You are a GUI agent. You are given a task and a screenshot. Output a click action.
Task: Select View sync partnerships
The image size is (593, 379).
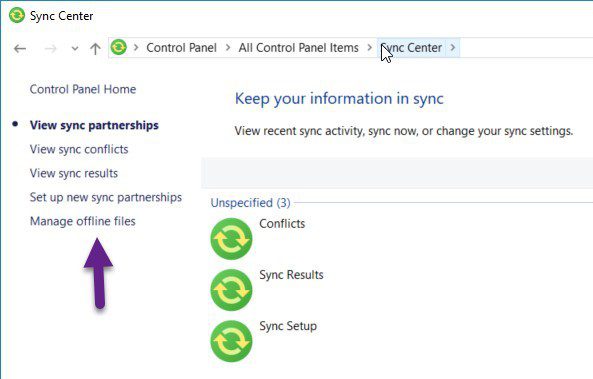pos(94,125)
